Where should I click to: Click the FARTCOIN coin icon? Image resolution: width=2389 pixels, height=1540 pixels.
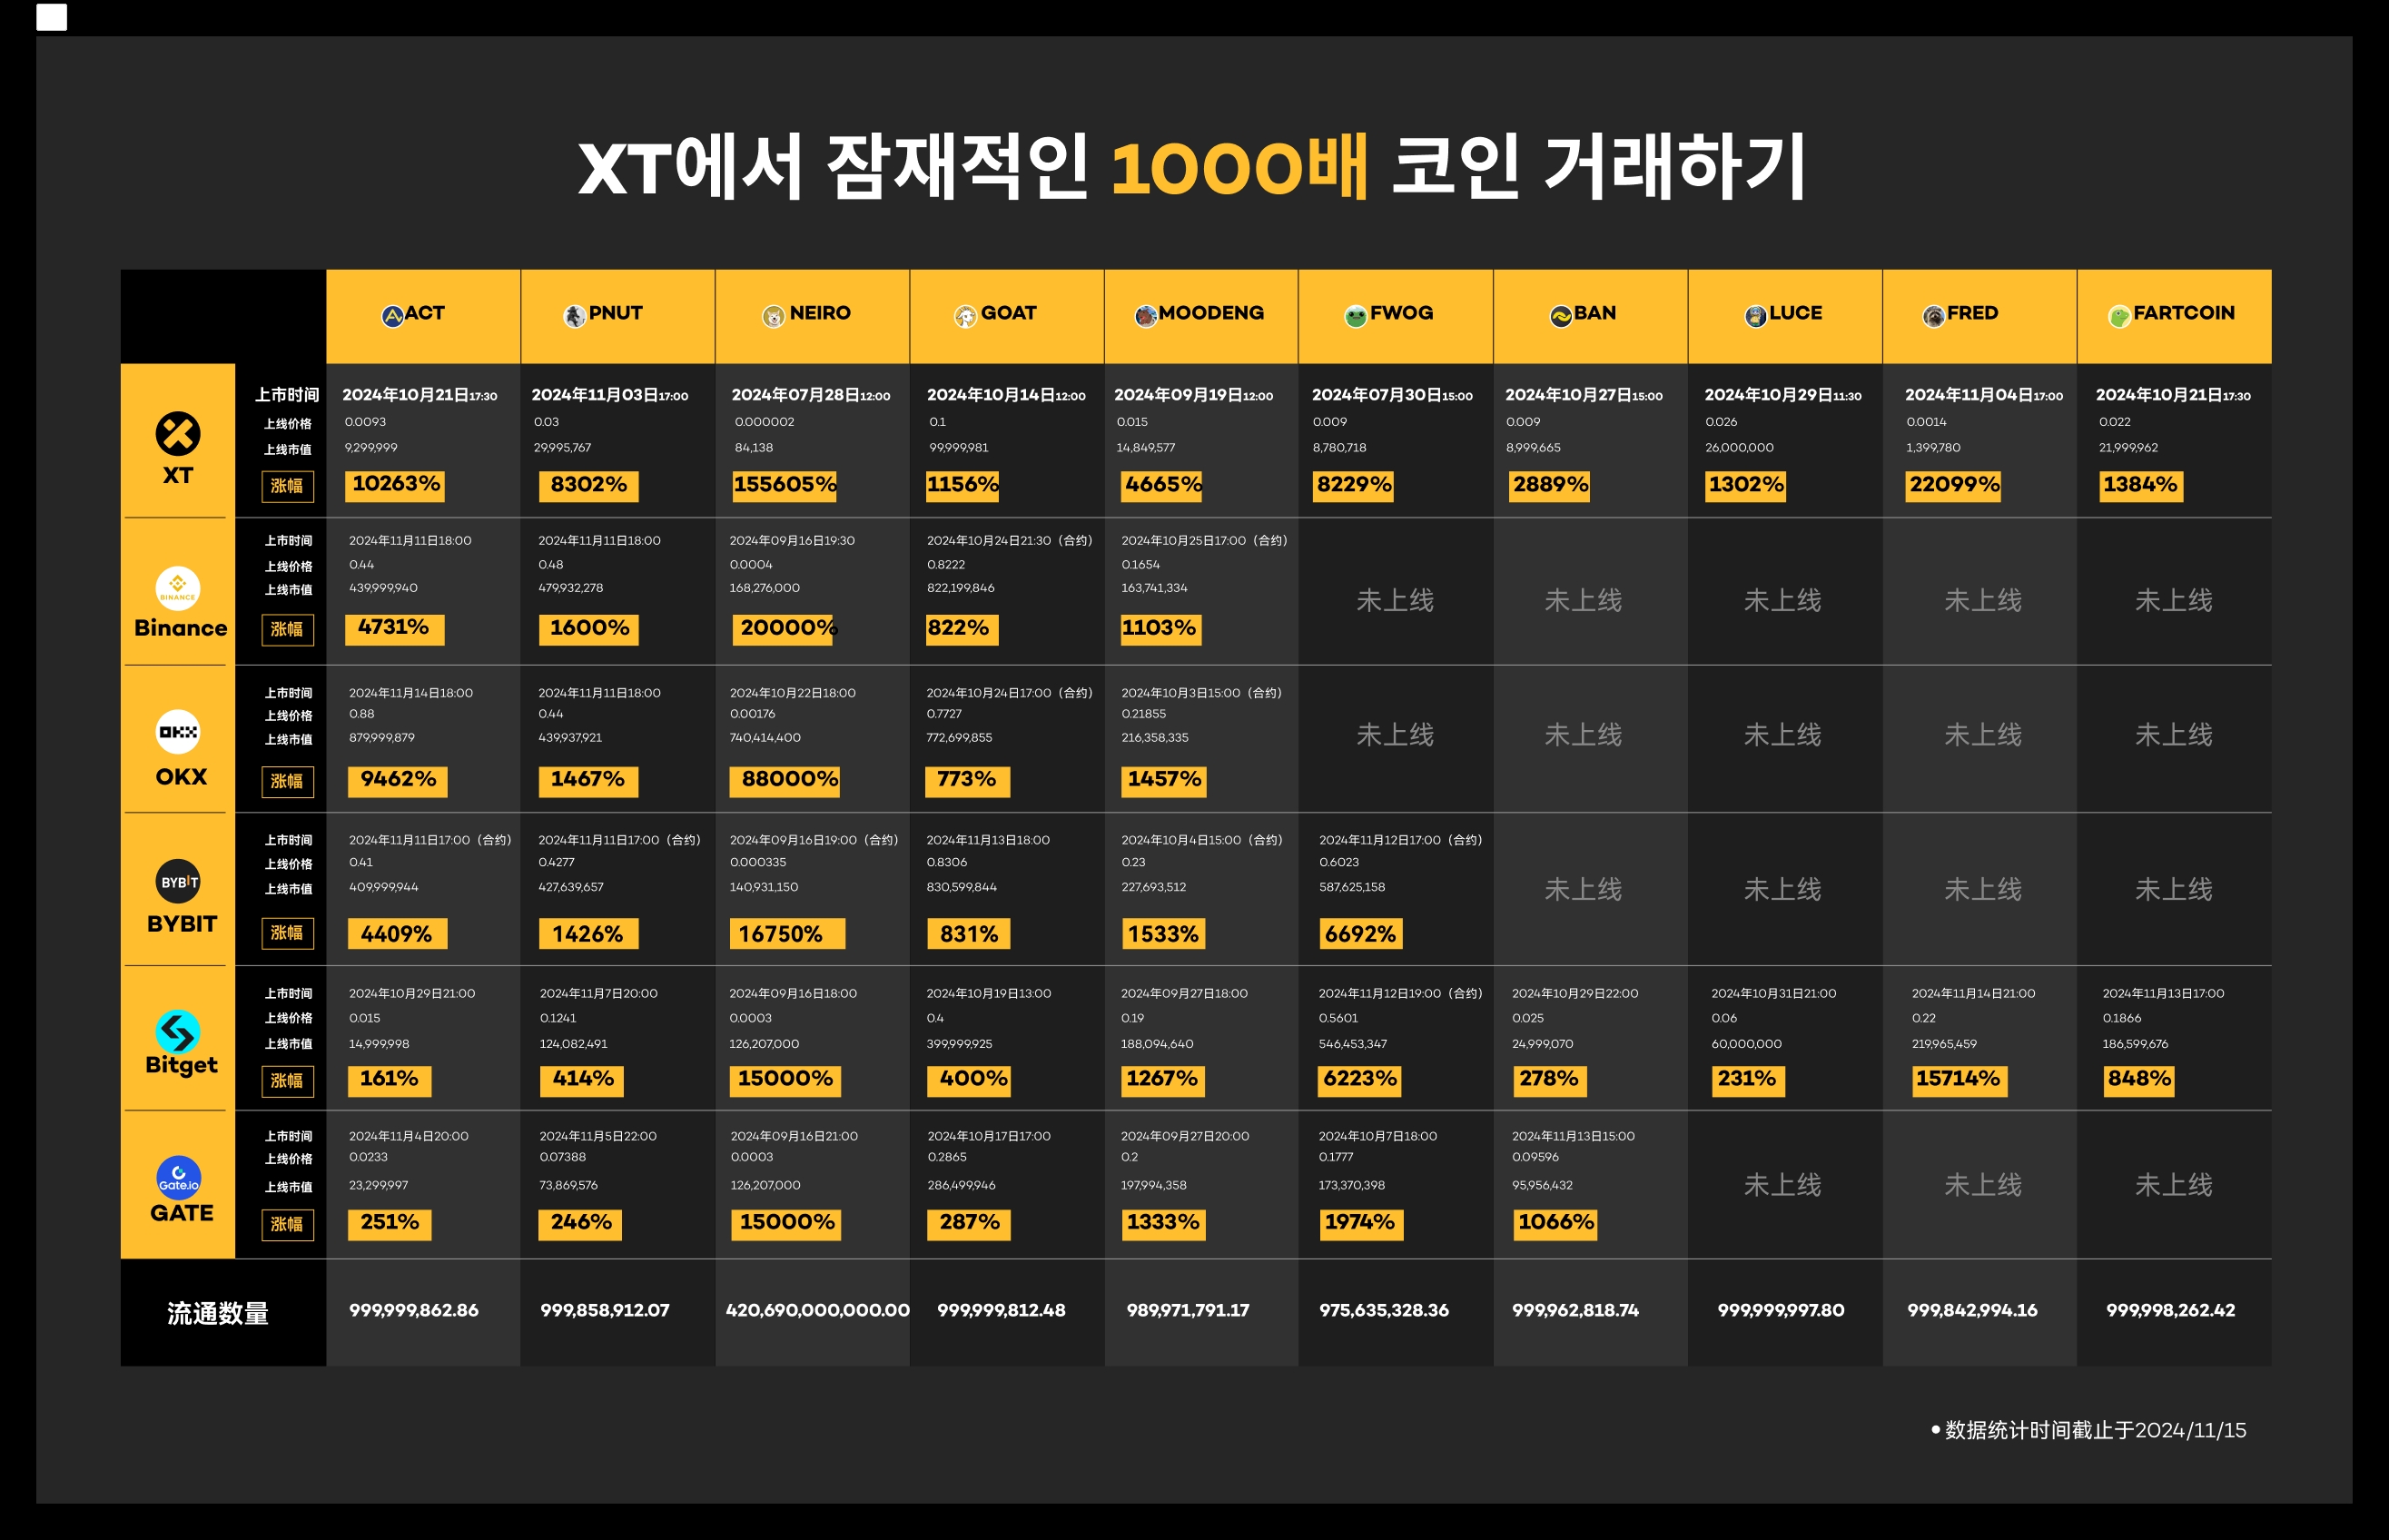[2119, 317]
